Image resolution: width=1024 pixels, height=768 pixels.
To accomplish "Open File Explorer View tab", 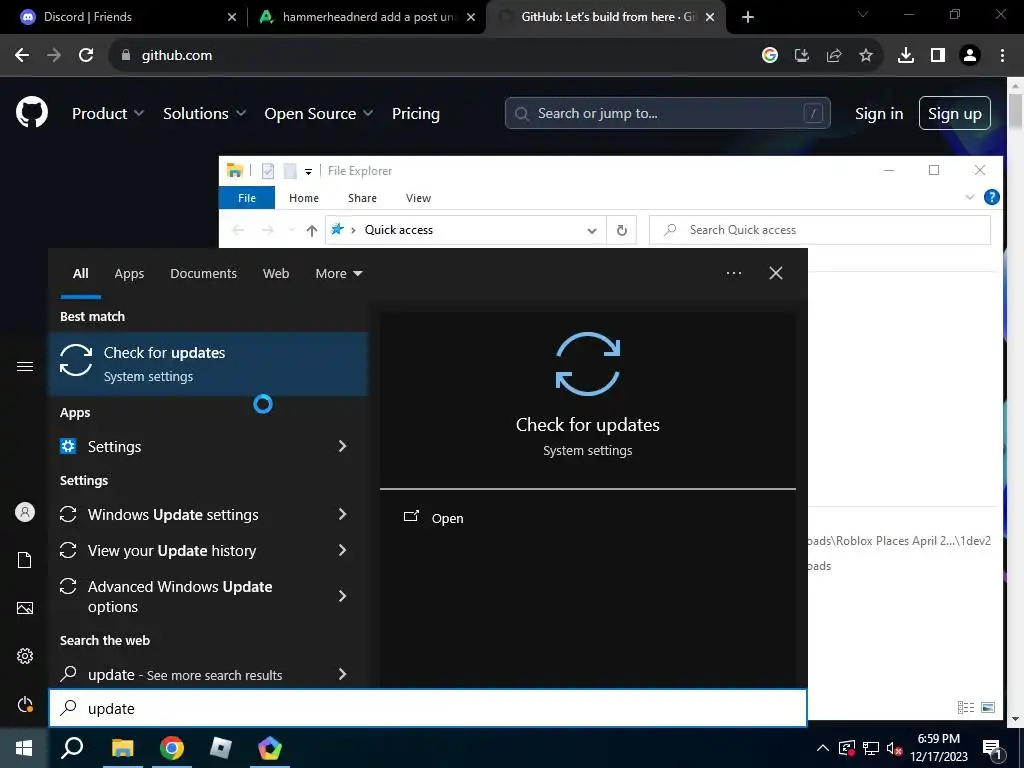I will point(418,198).
